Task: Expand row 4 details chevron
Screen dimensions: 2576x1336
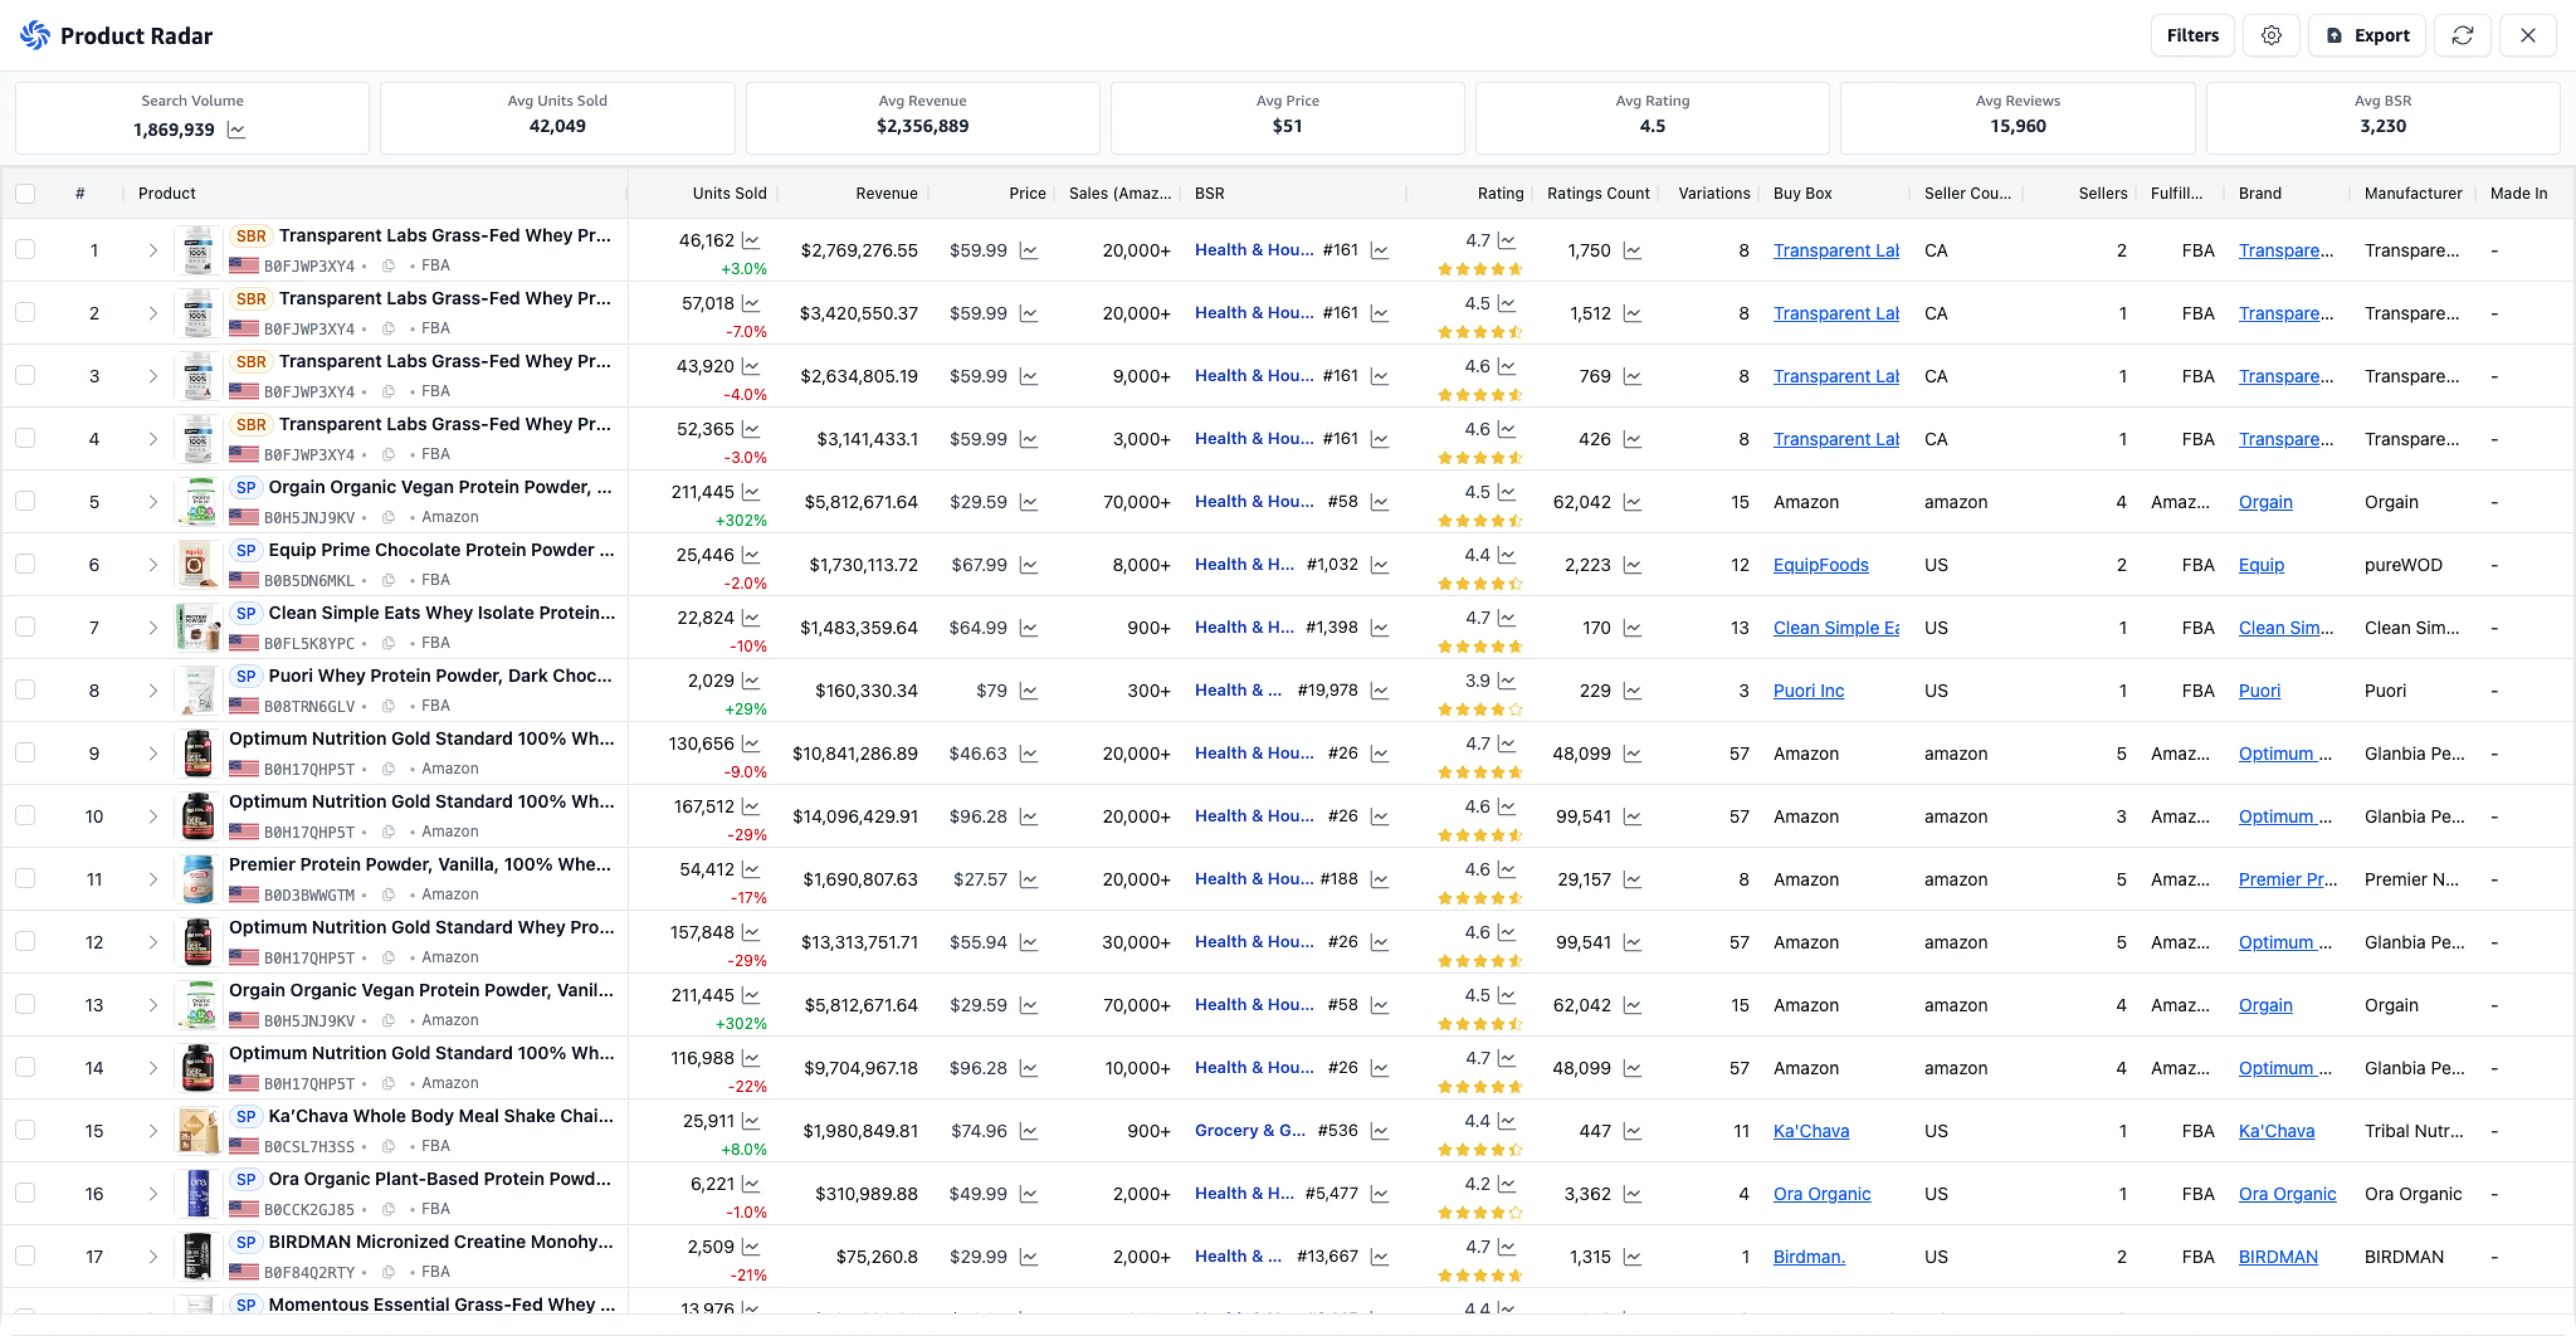Action: [153, 440]
